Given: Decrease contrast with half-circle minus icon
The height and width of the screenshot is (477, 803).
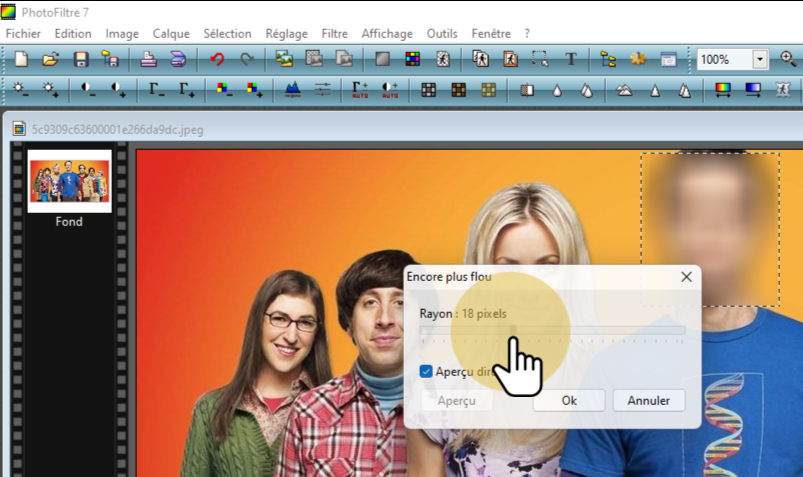Looking at the screenshot, I should 88,90.
